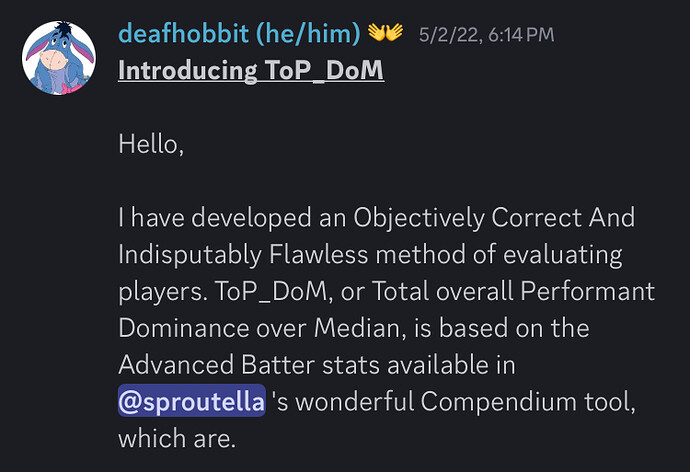
Task: Click the final line which are.
Action: coord(177,439)
